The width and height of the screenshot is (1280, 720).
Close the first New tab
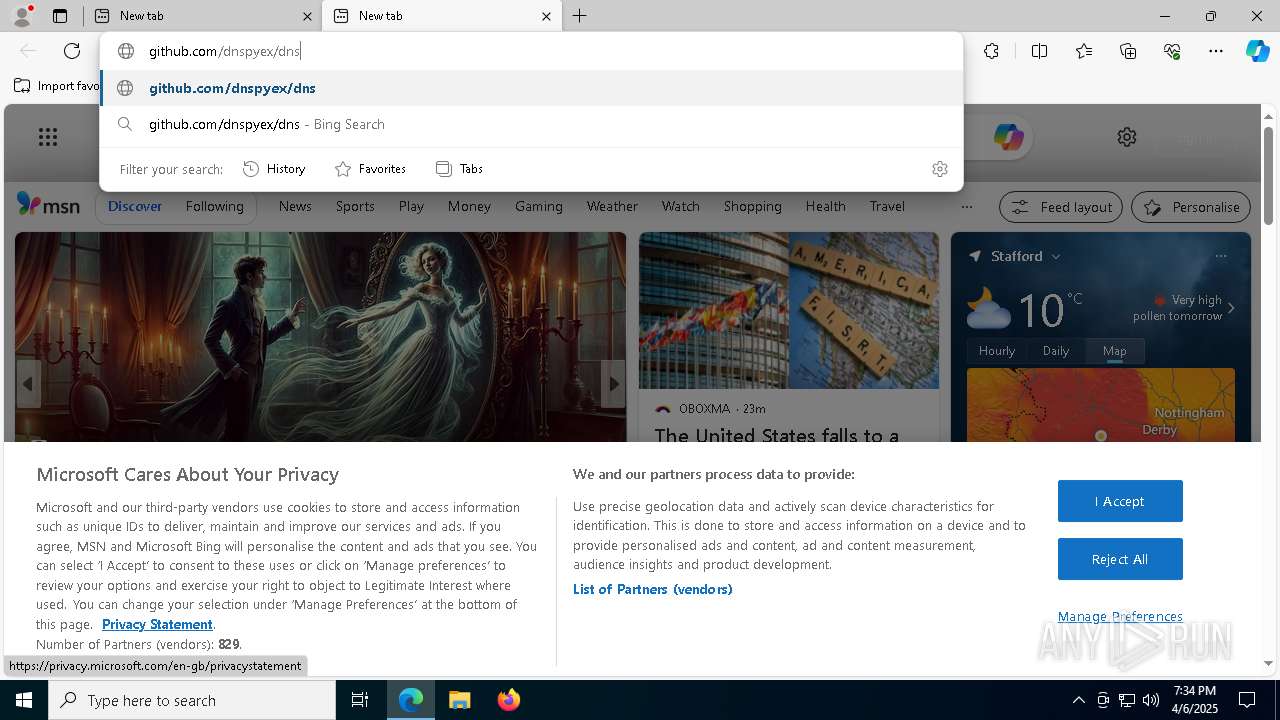coord(307,16)
